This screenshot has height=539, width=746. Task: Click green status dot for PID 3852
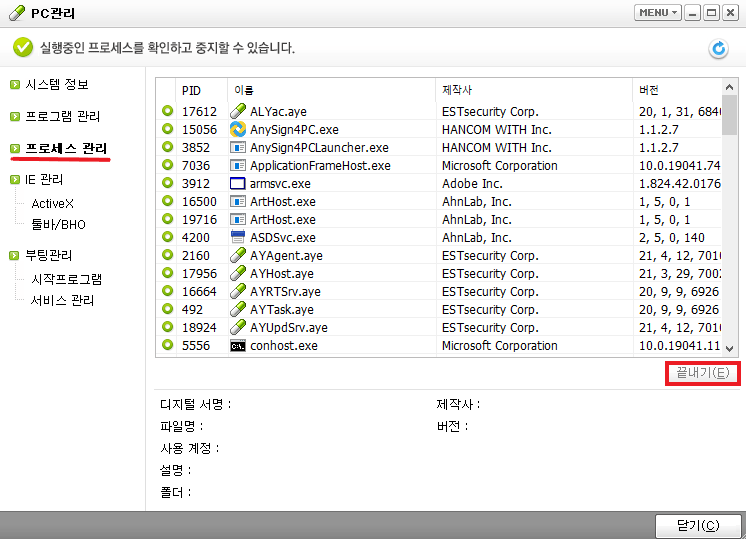[167, 147]
